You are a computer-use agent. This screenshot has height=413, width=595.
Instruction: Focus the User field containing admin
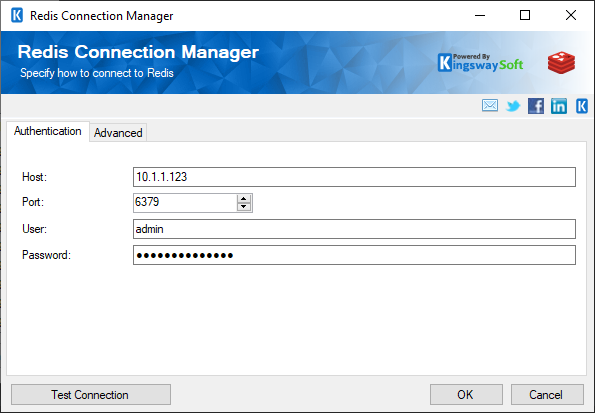click(354, 229)
